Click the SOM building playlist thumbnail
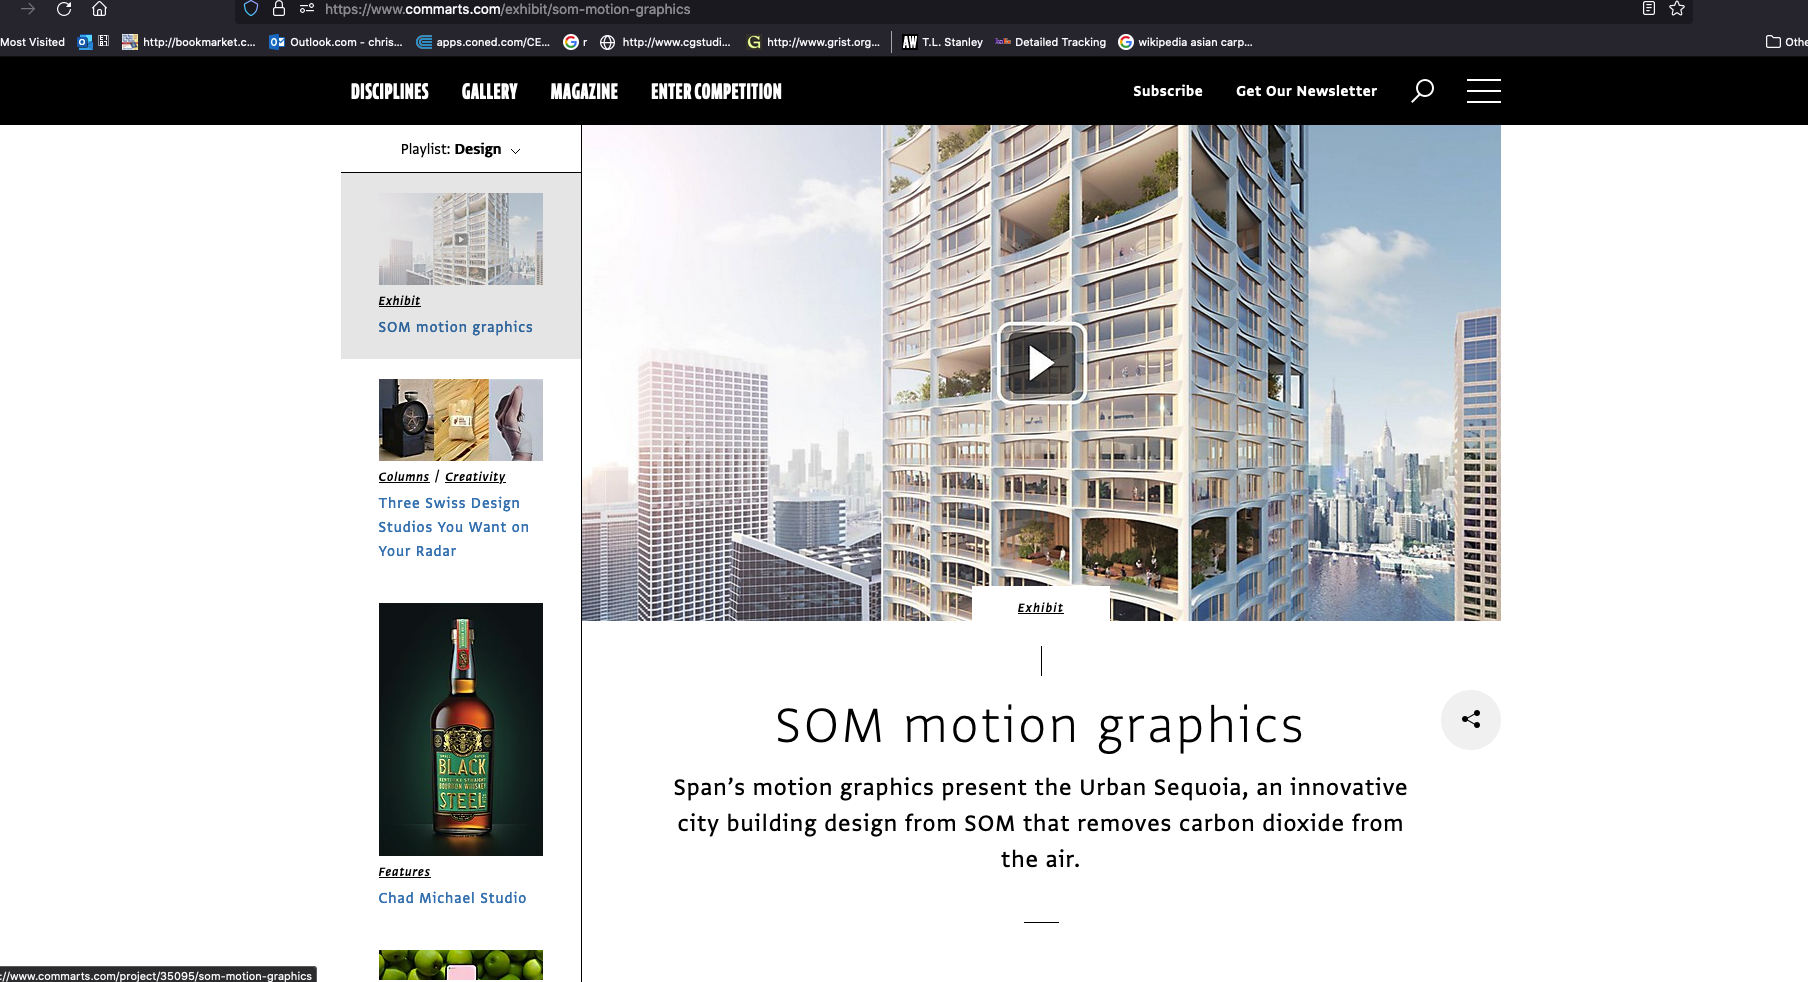Screen dimensions: 1808x982 (x=461, y=239)
